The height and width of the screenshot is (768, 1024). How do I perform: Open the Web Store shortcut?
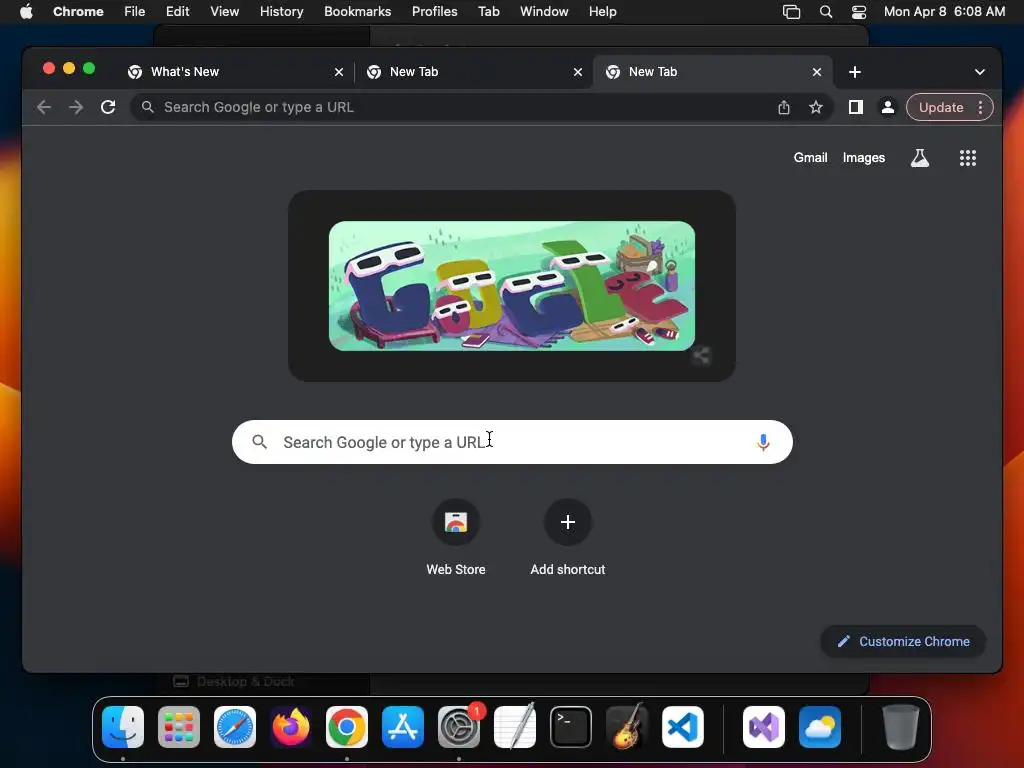point(456,537)
